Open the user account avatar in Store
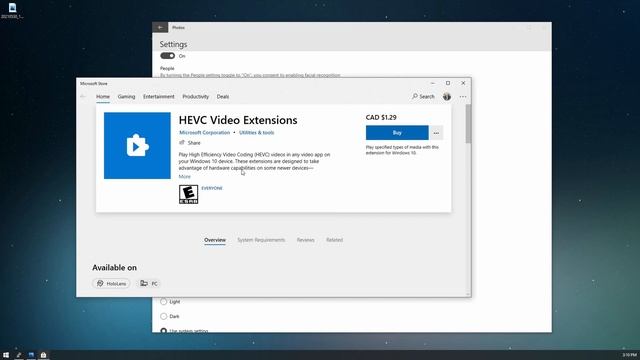Screen dimensions: 640x360 447,97
